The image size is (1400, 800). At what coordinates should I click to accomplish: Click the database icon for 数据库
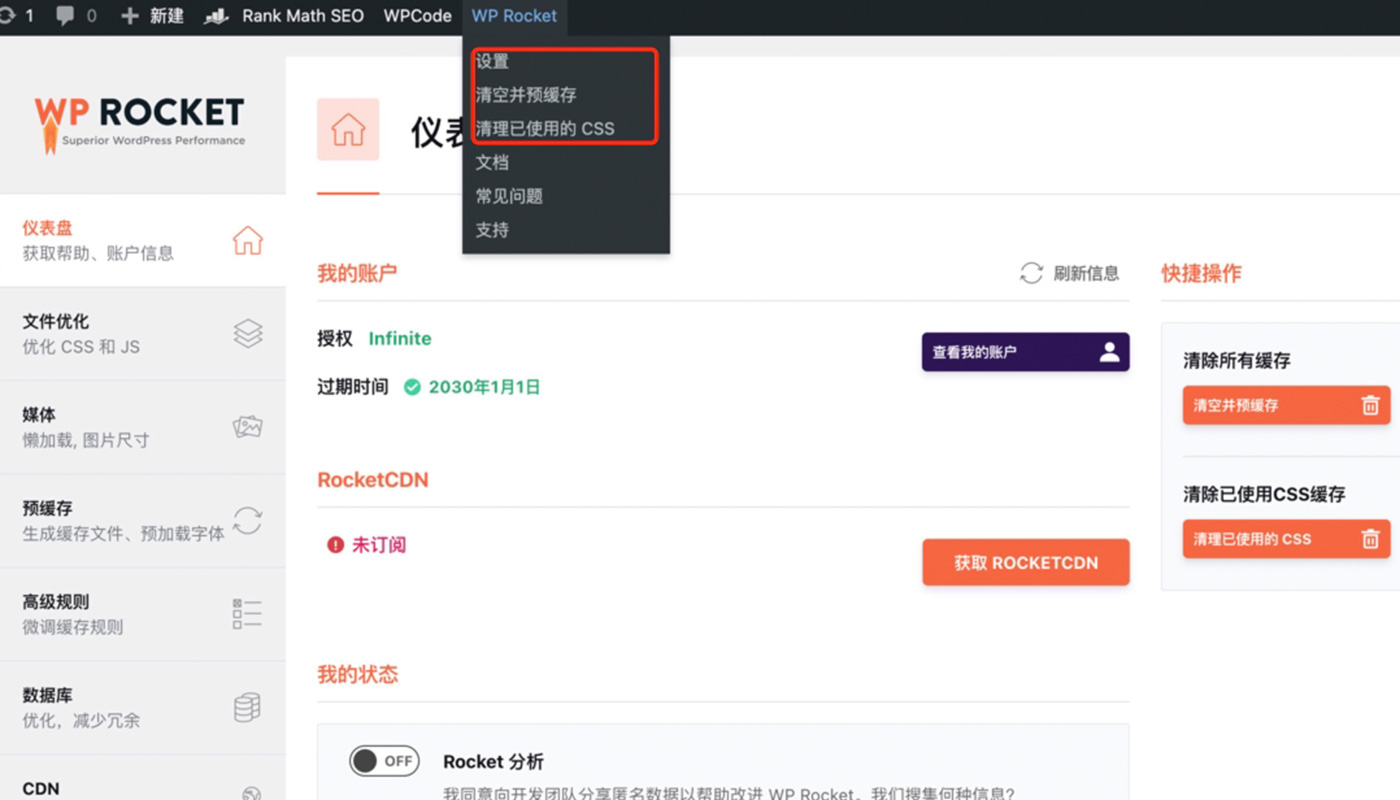click(247, 707)
